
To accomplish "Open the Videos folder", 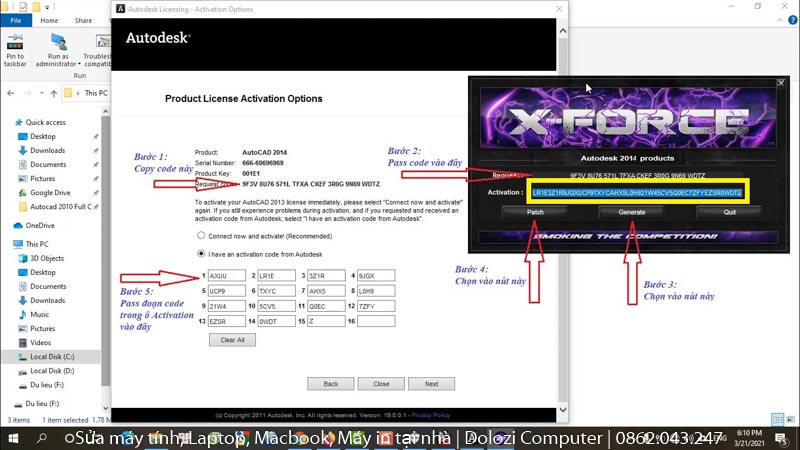I will tap(40, 343).
